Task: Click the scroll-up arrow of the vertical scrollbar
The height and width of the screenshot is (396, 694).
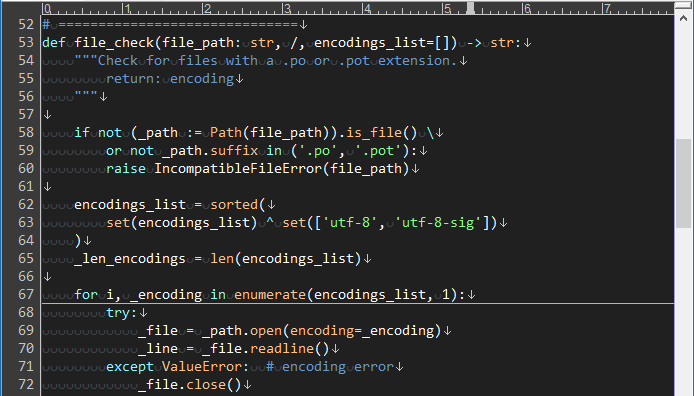Action: [683, 19]
